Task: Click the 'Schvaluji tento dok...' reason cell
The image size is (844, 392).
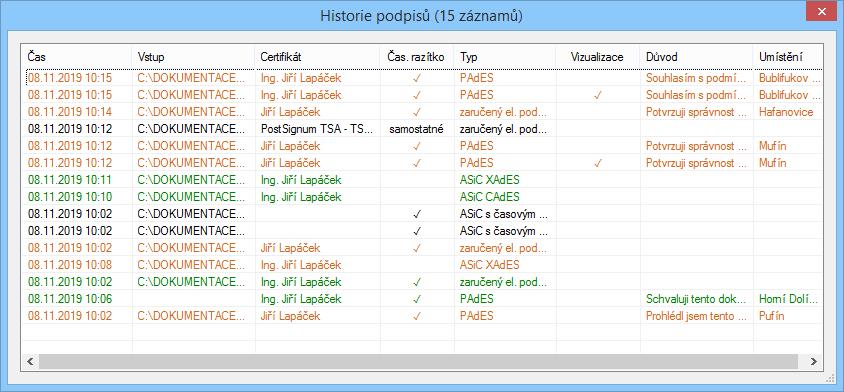Action: point(696,299)
